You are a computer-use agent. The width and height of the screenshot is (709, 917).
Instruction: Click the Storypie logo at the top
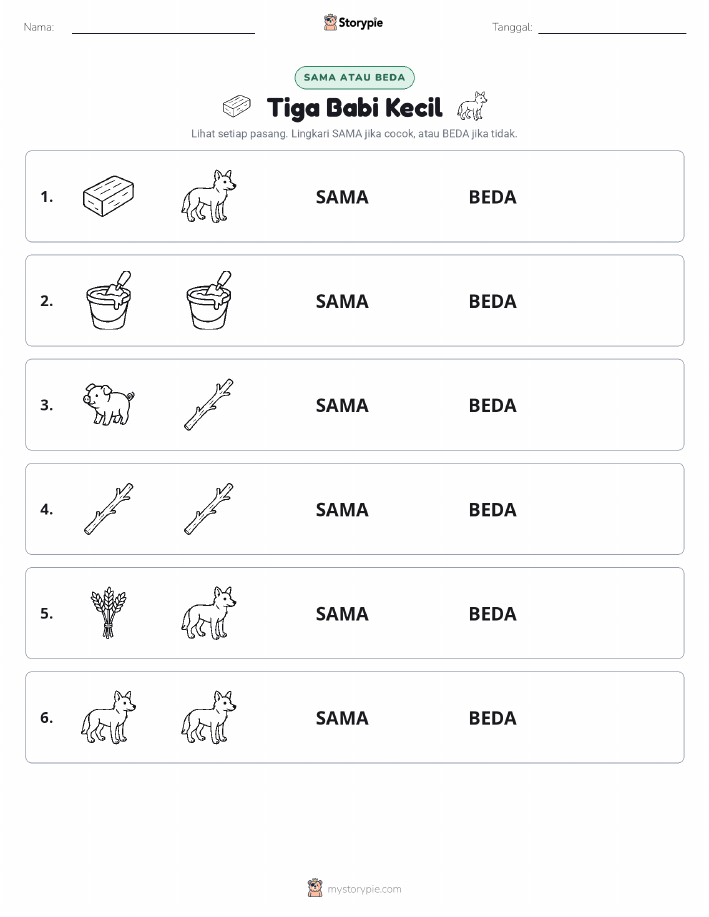[353, 23]
